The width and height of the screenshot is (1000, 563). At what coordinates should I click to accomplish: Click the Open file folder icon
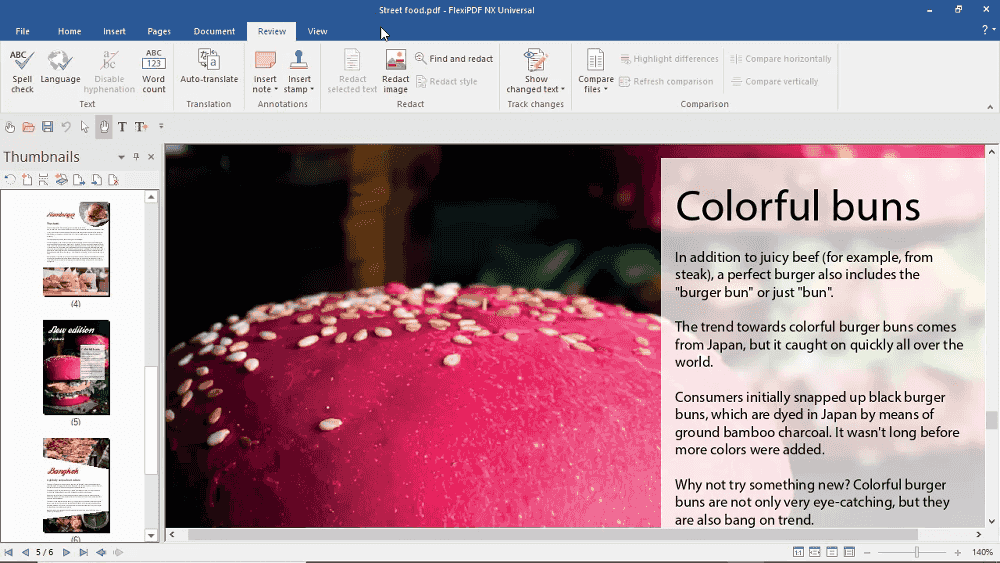click(x=29, y=127)
